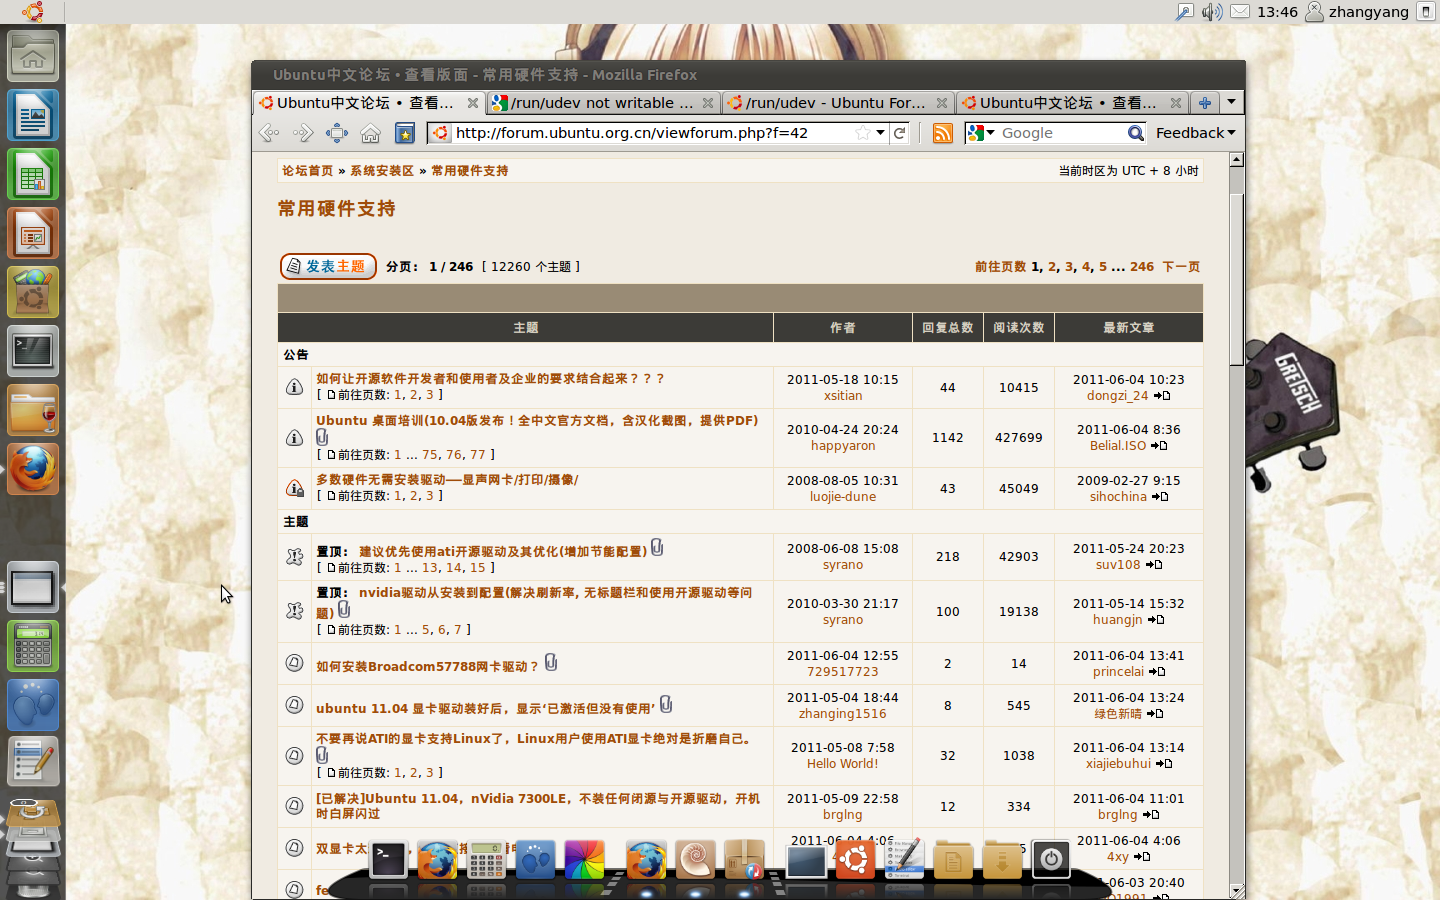The width and height of the screenshot is (1440, 900).
Task: Open the search engine selector dropdown
Action: [x=981, y=133]
